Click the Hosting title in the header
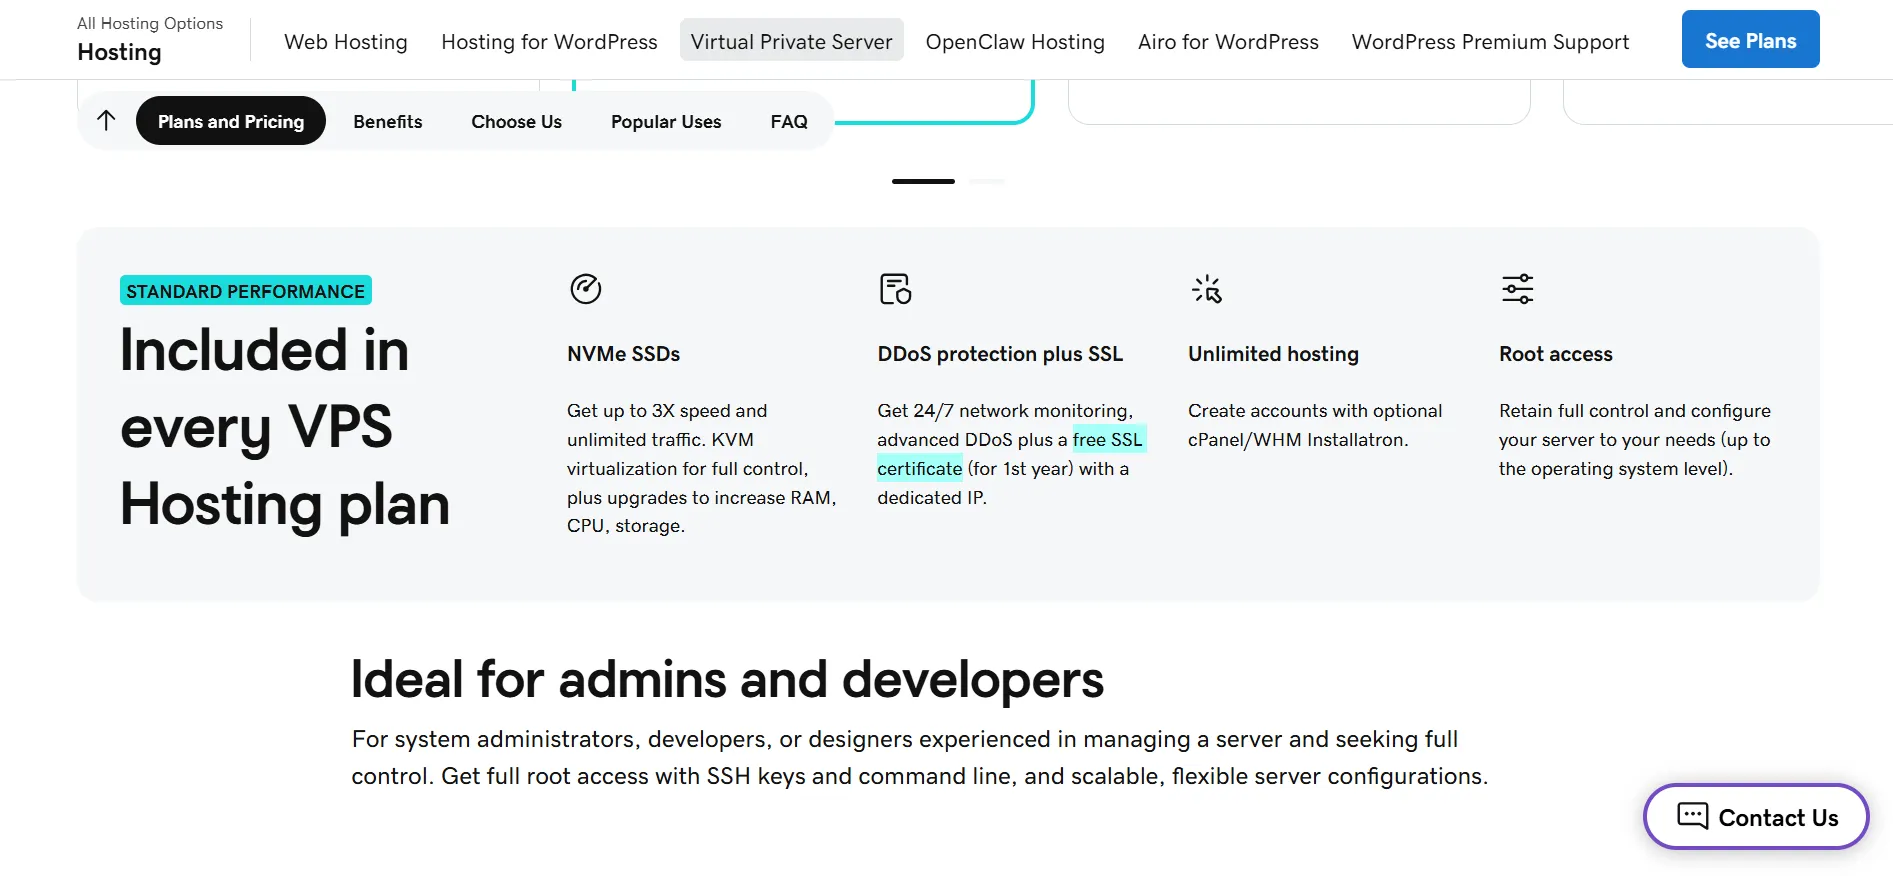The width and height of the screenshot is (1893, 876). (119, 52)
